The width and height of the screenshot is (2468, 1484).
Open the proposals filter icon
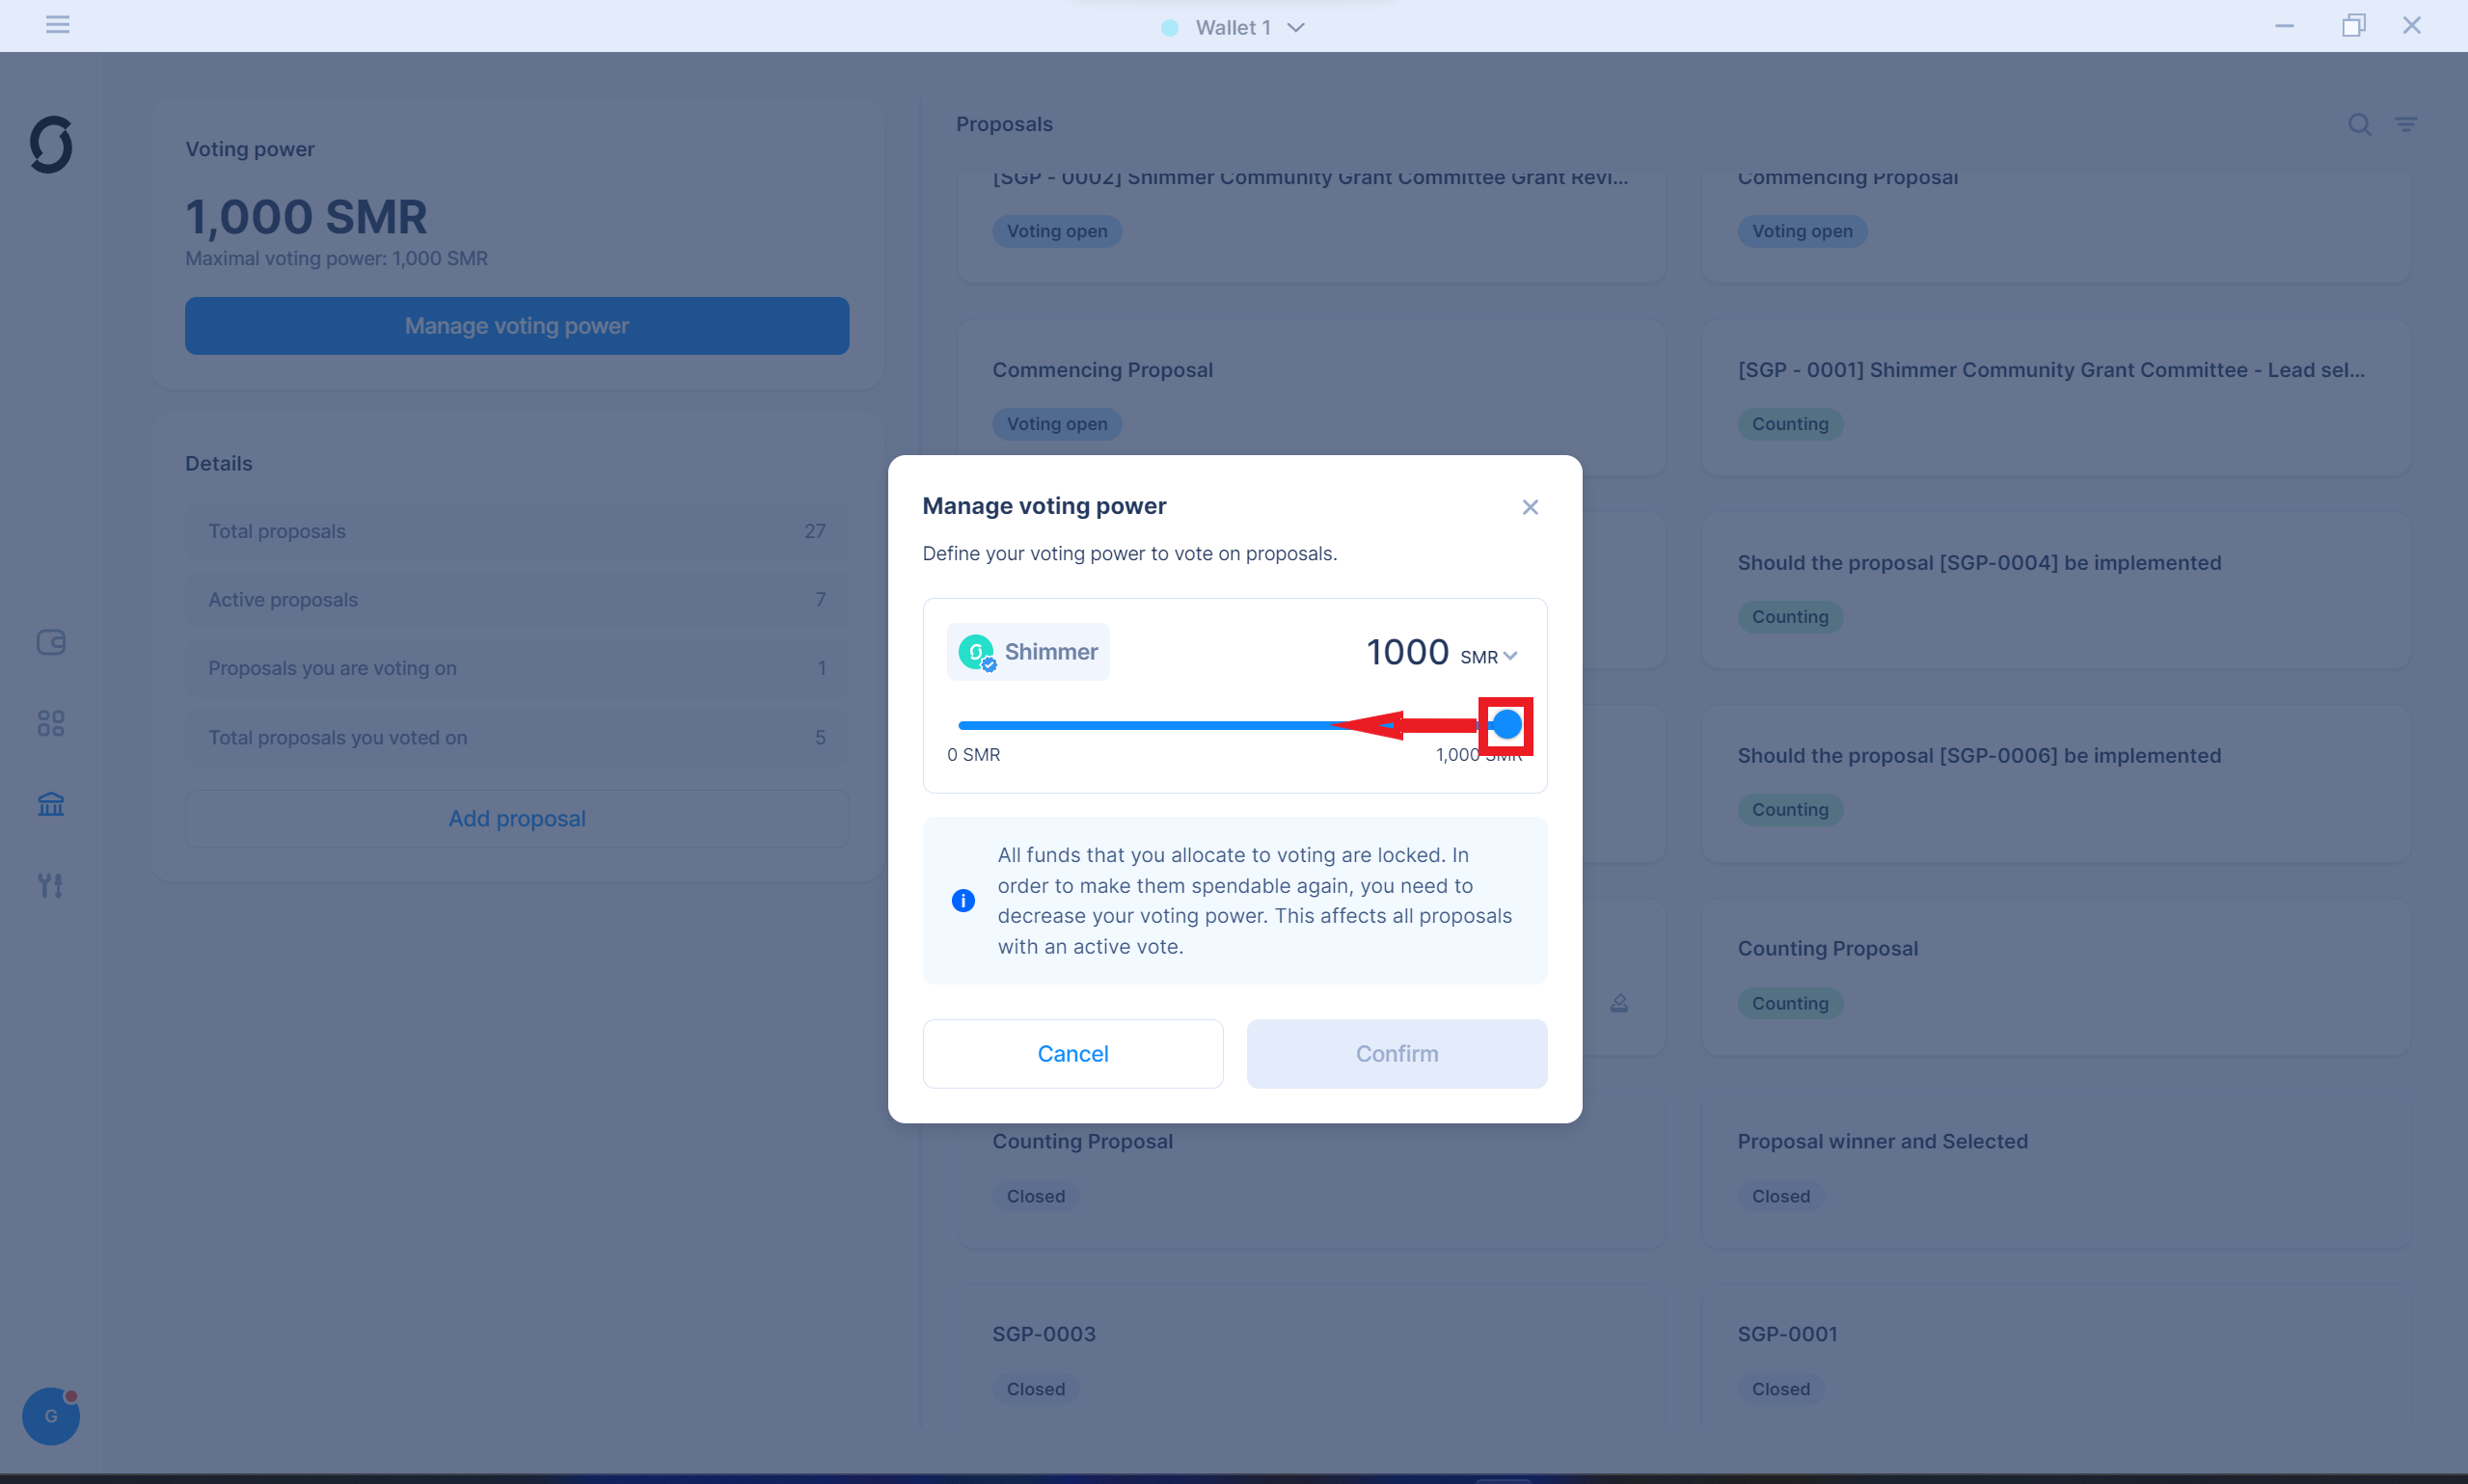[x=2406, y=125]
